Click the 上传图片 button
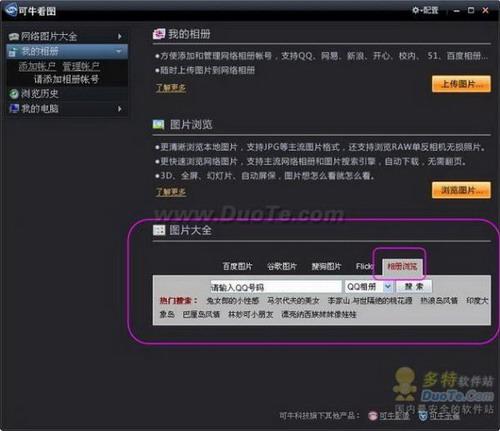500x431 pixels. point(461,84)
